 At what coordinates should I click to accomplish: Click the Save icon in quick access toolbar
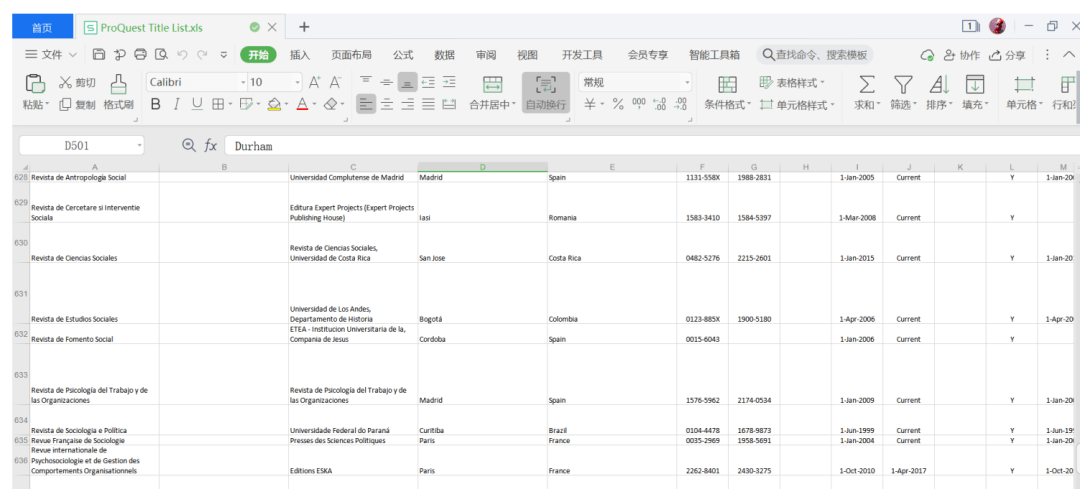pos(99,54)
